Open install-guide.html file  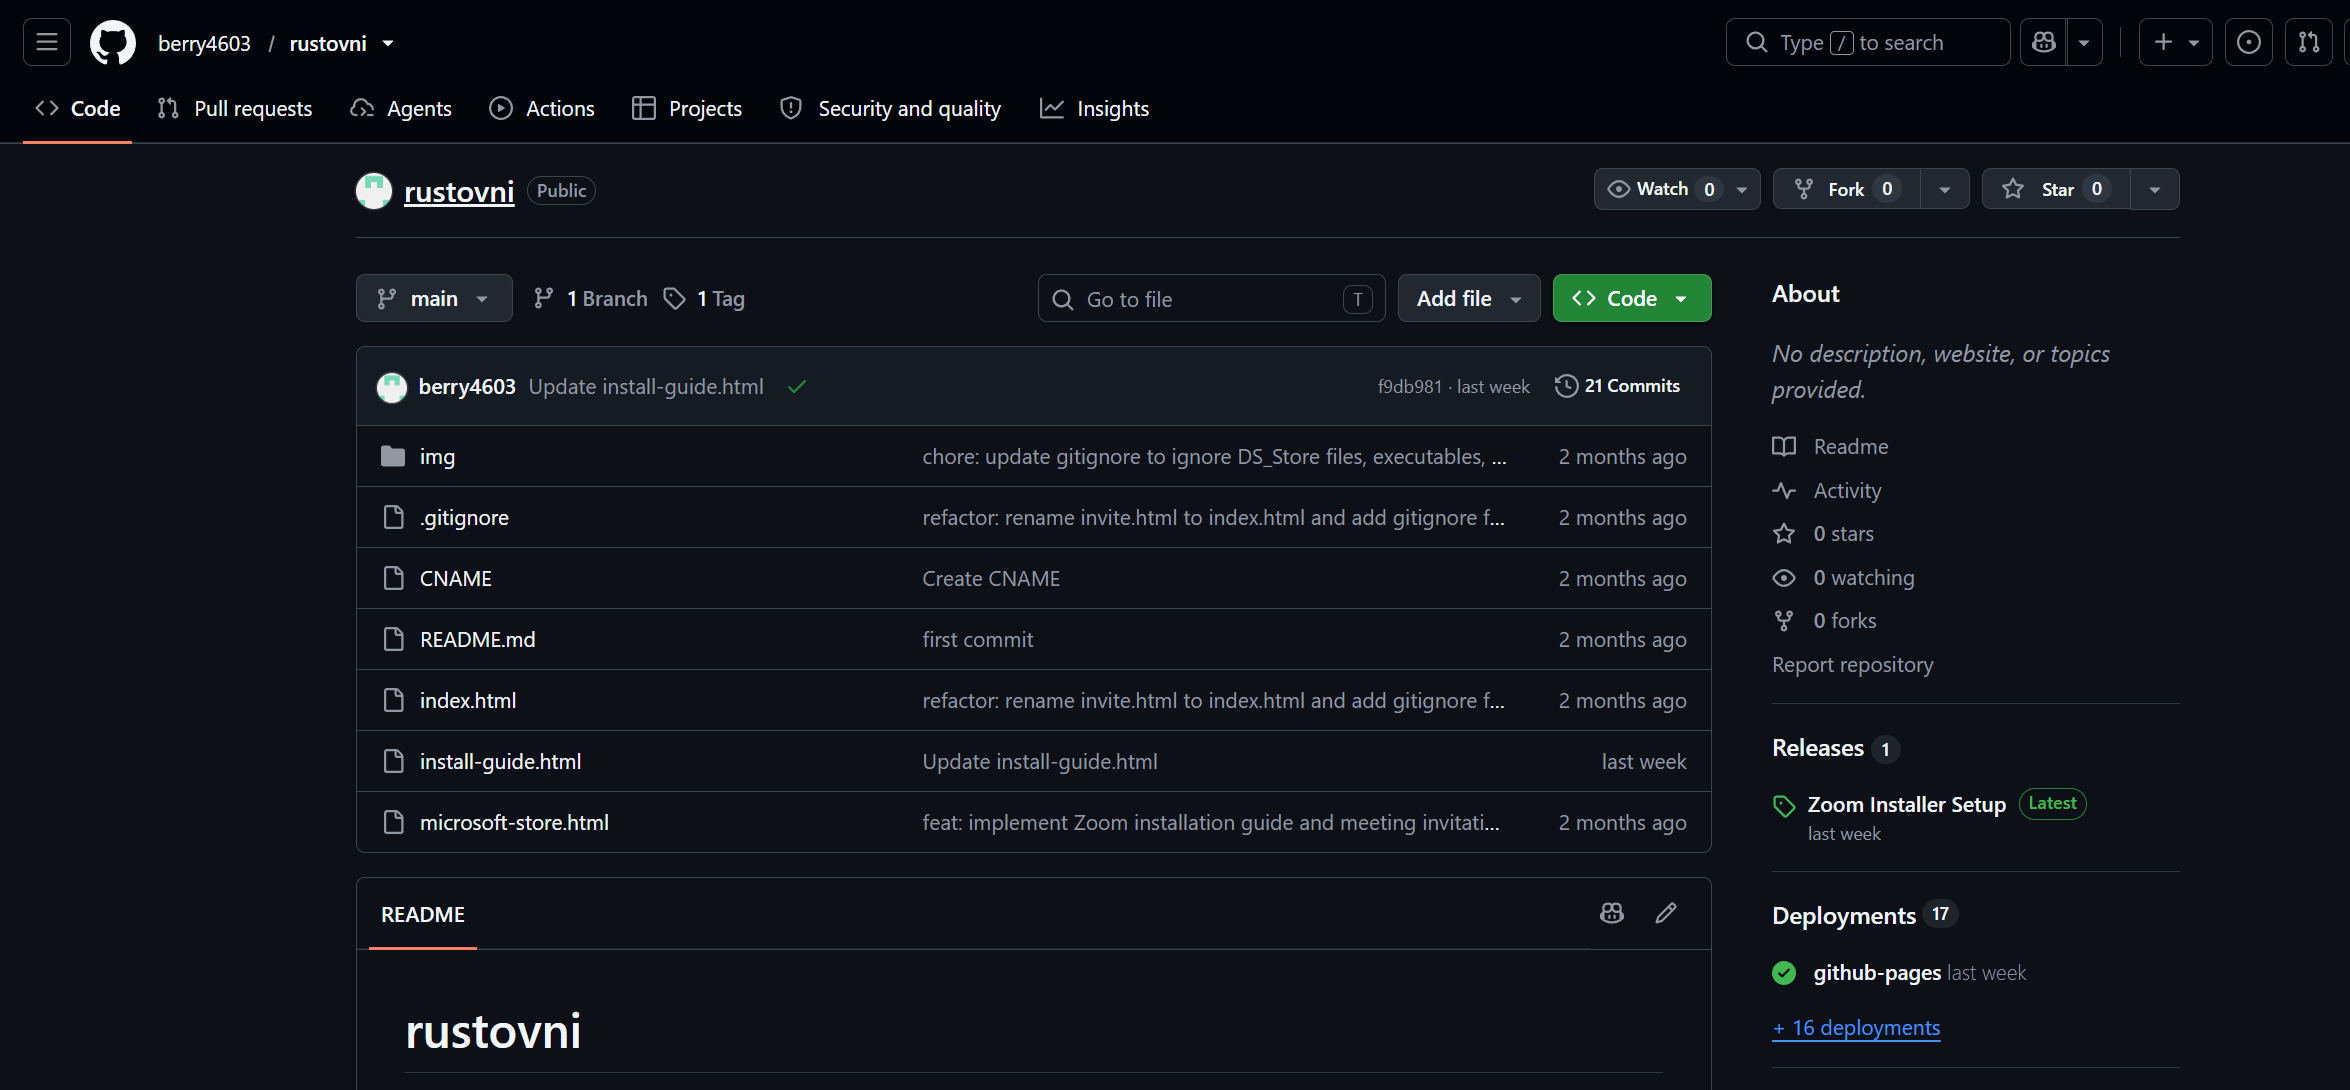tap(500, 762)
